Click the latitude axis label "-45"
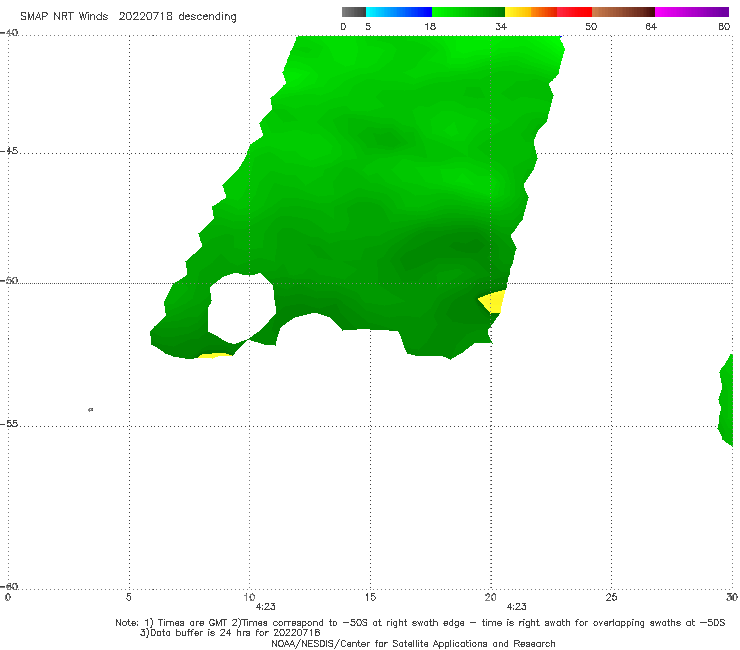Screen dimensions: 740x650 tap(9, 151)
